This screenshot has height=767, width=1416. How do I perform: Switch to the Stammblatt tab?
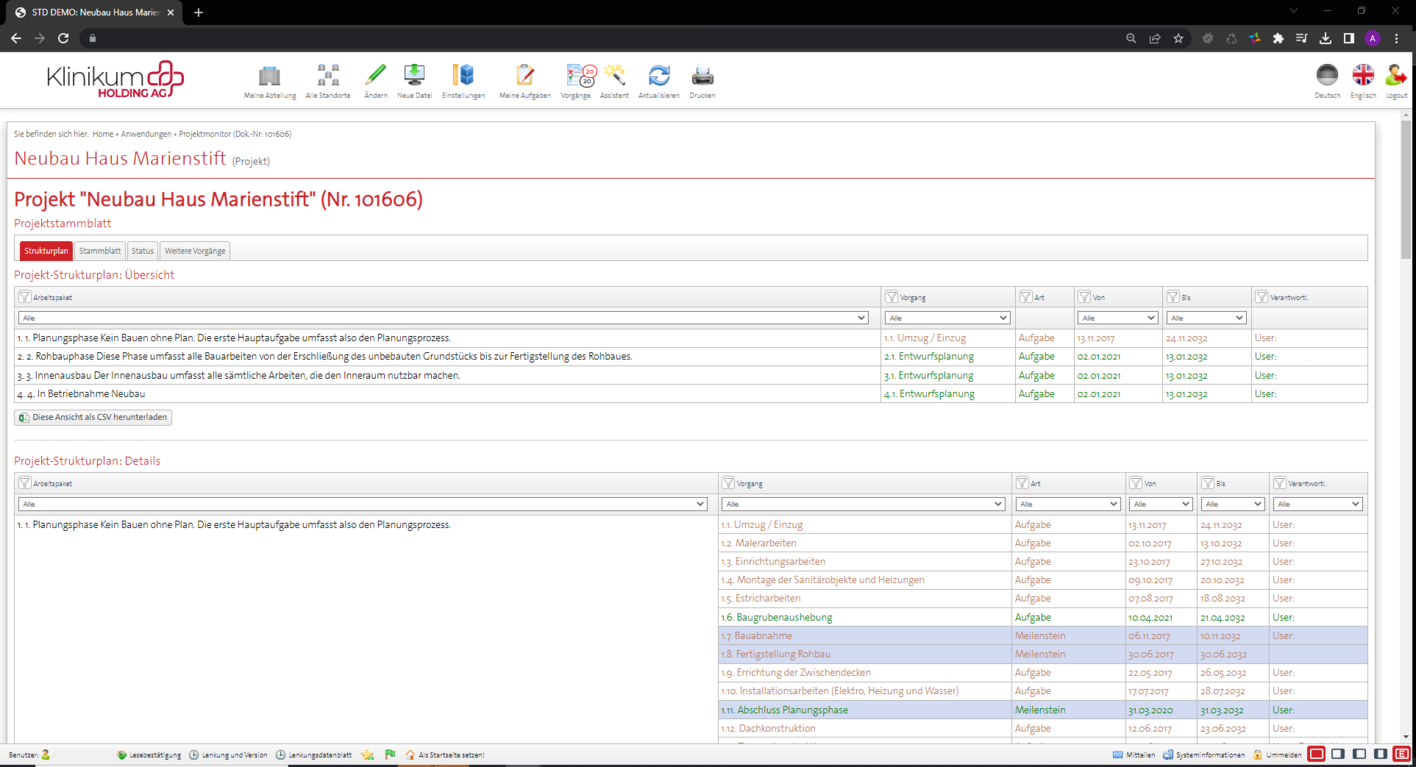click(100, 251)
